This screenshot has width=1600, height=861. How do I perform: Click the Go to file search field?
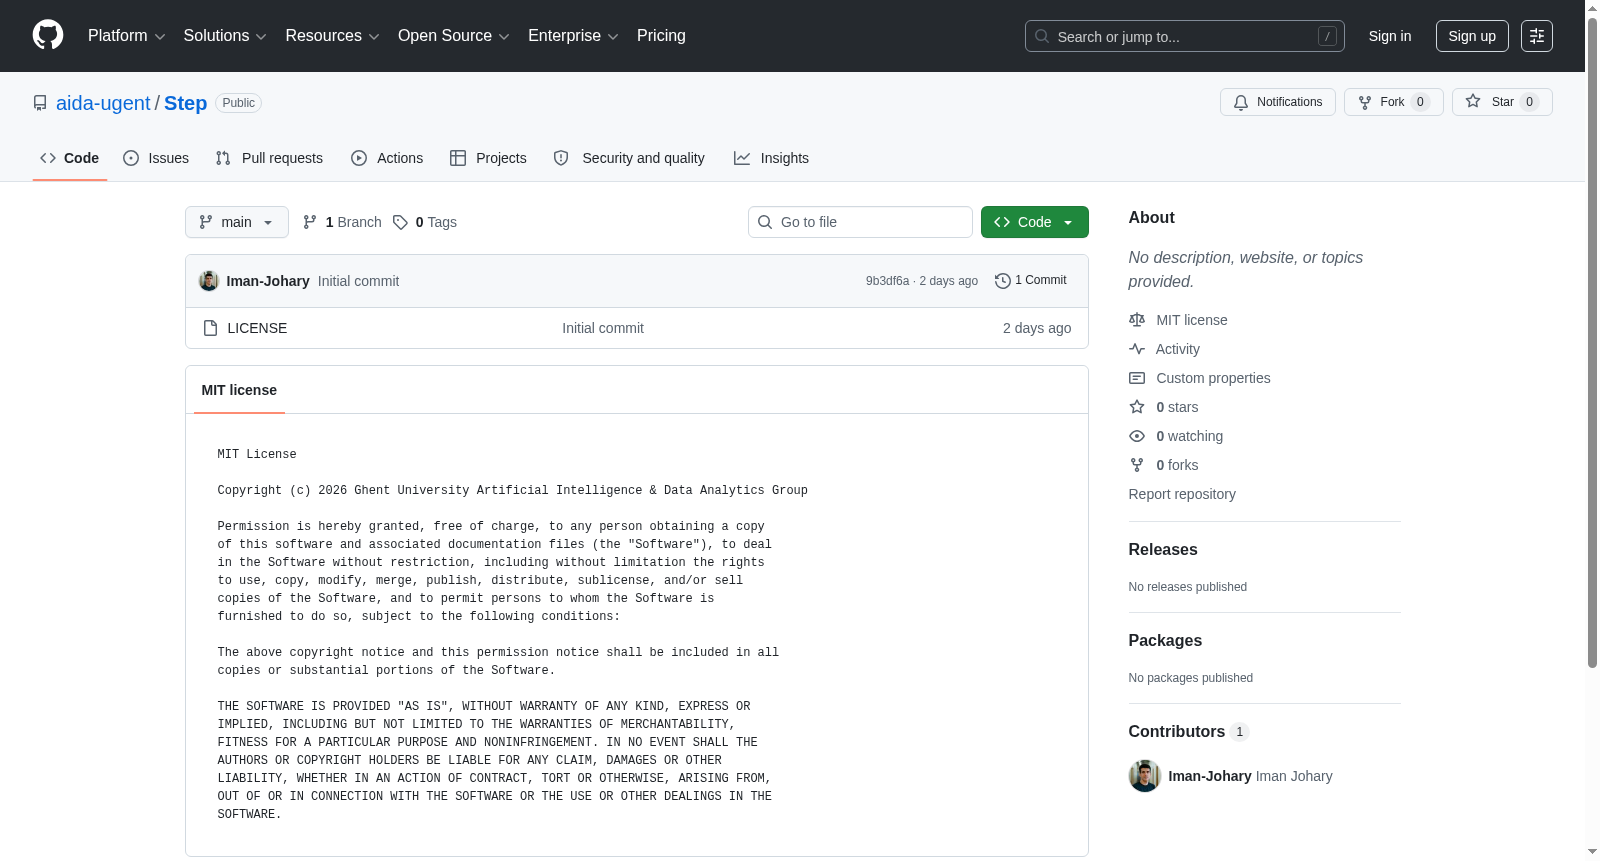tap(860, 222)
